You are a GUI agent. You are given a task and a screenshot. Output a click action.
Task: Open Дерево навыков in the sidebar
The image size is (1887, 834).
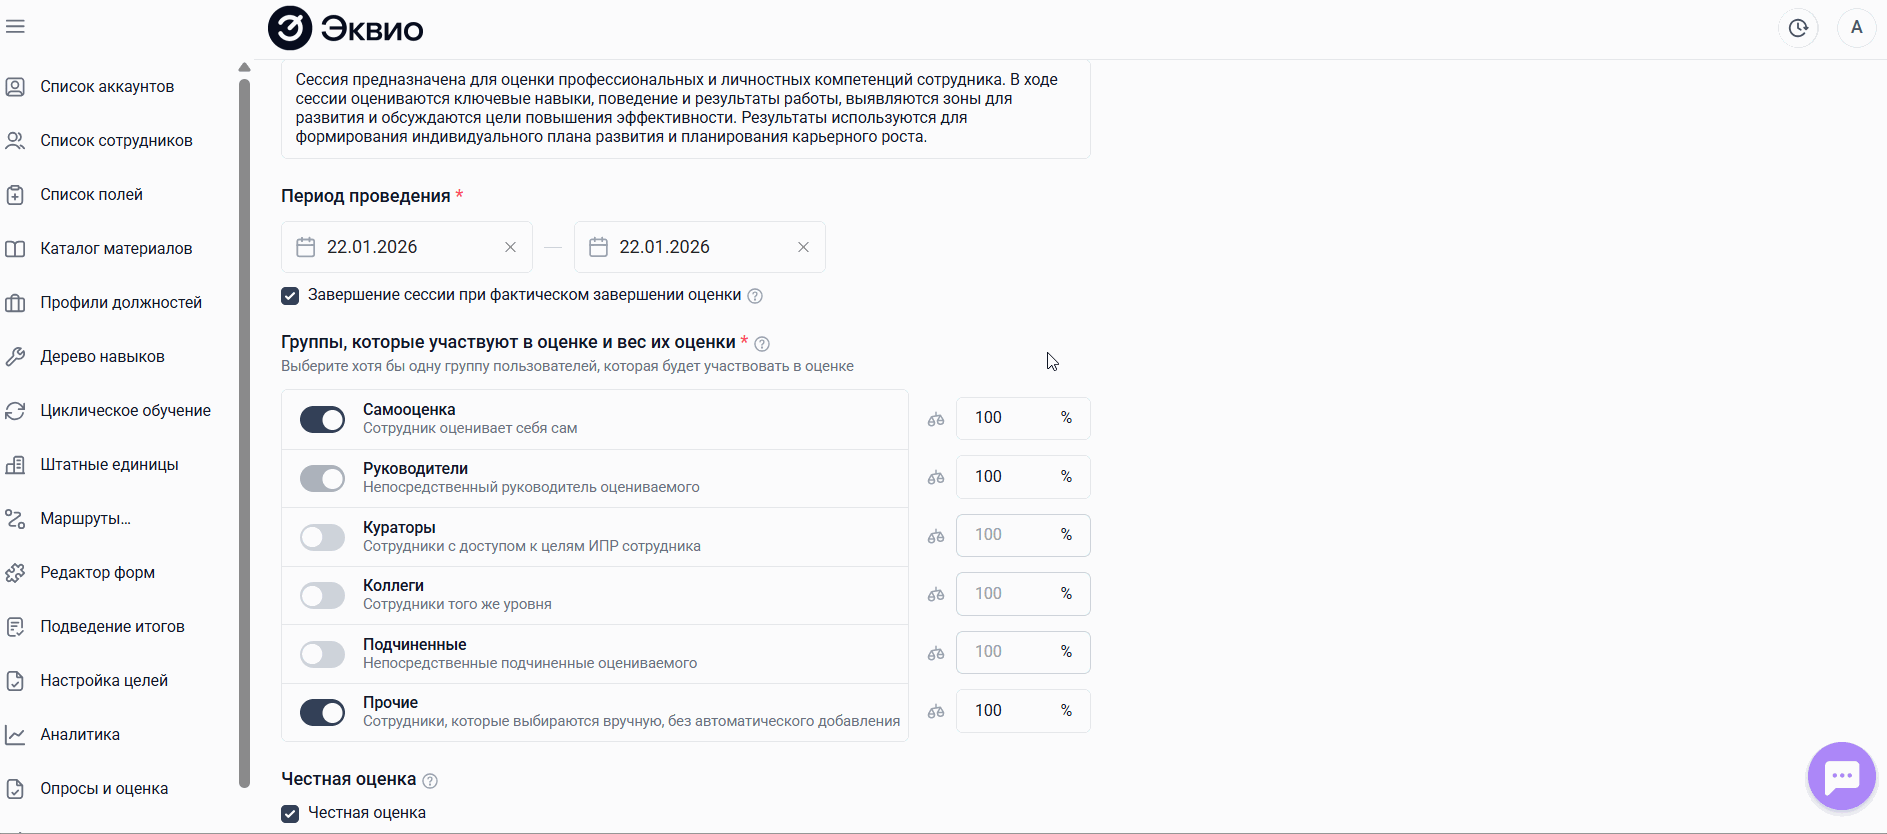tap(102, 357)
